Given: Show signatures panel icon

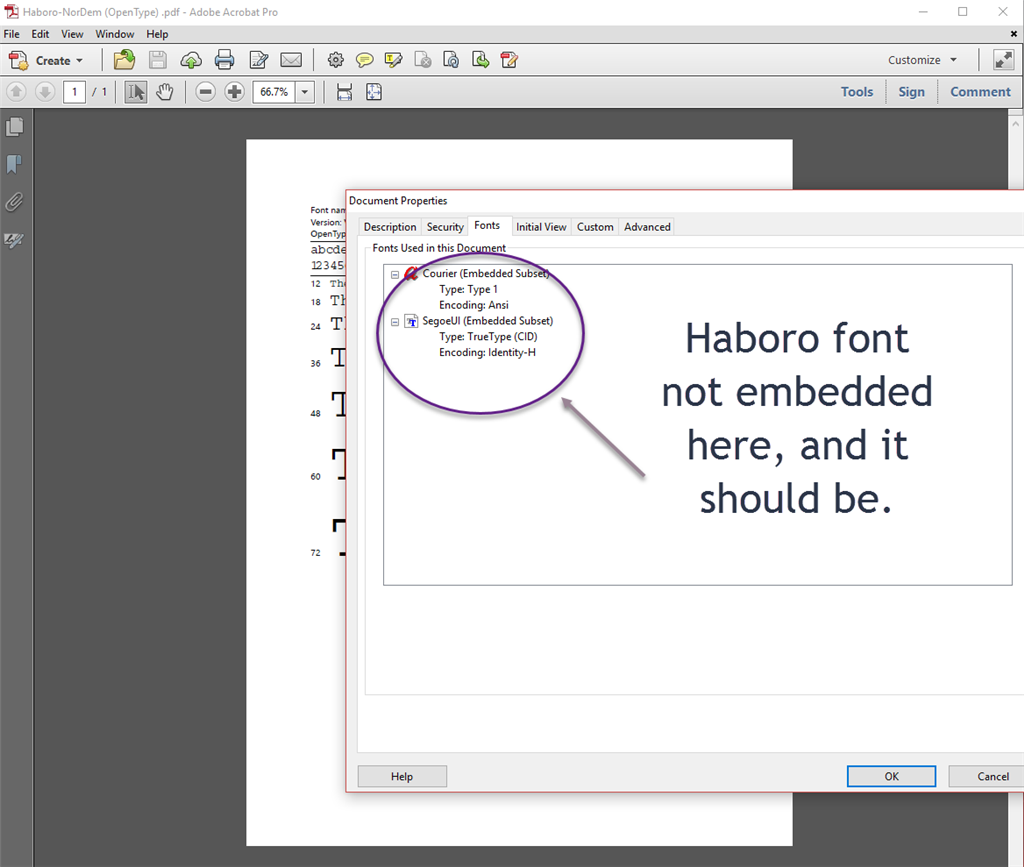Looking at the screenshot, I should coord(14,240).
